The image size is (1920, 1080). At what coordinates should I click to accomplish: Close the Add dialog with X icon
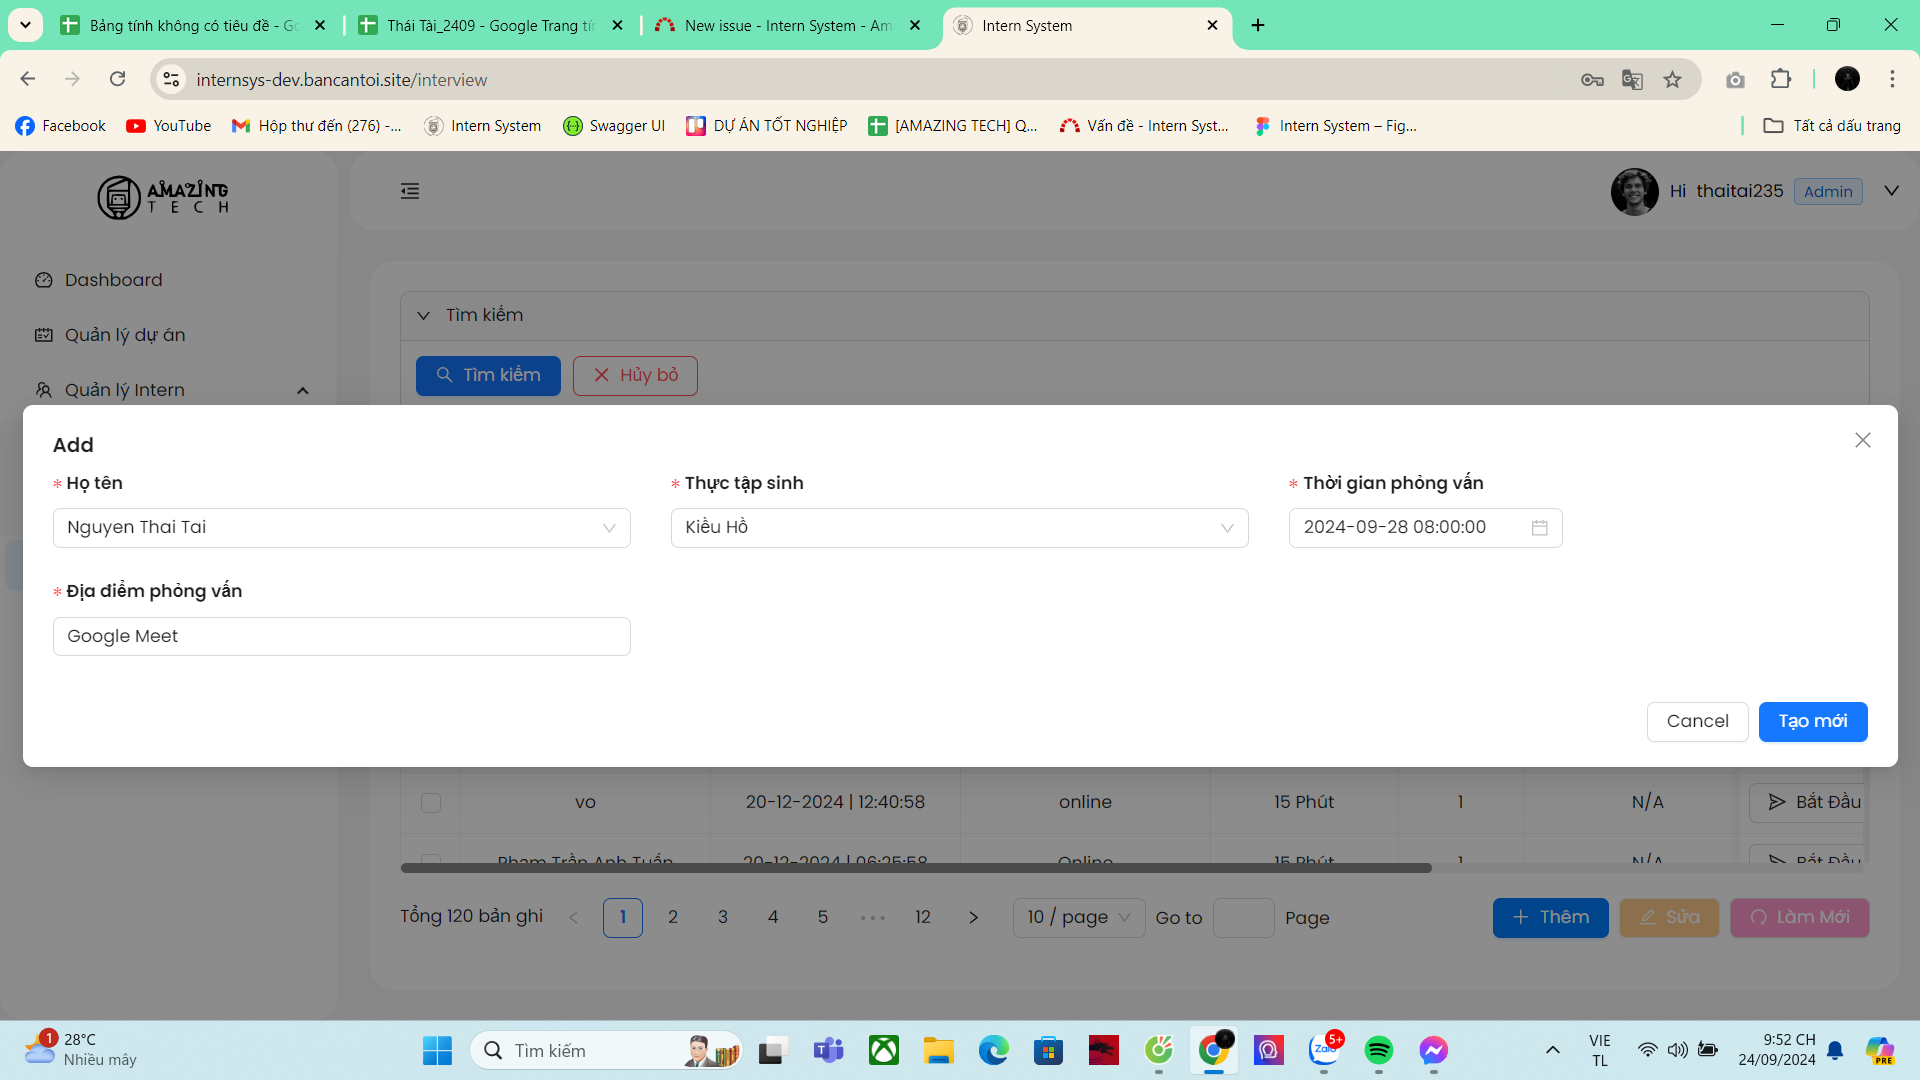coord(1862,440)
